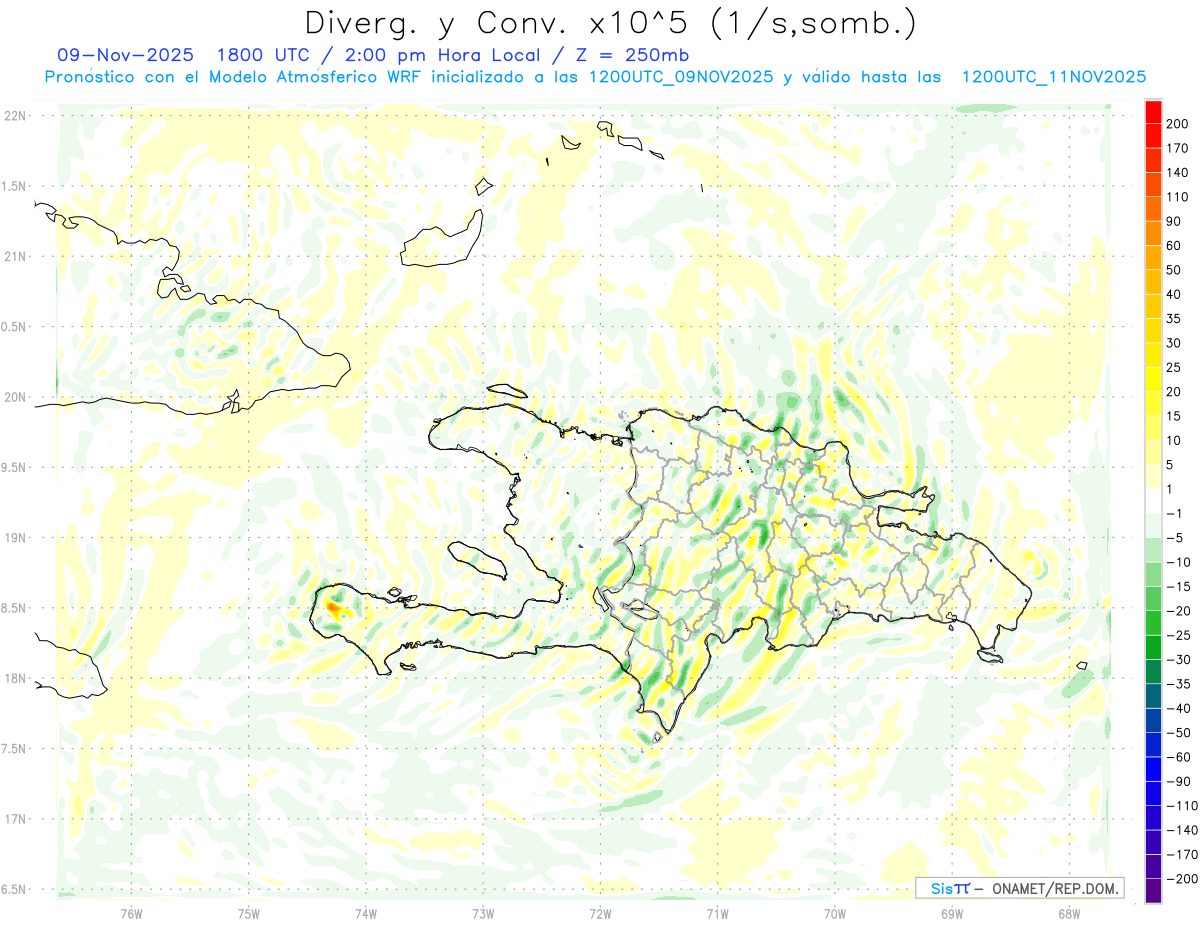Click the '72W' longitude label
The width and height of the screenshot is (1200, 927).
click(x=600, y=912)
